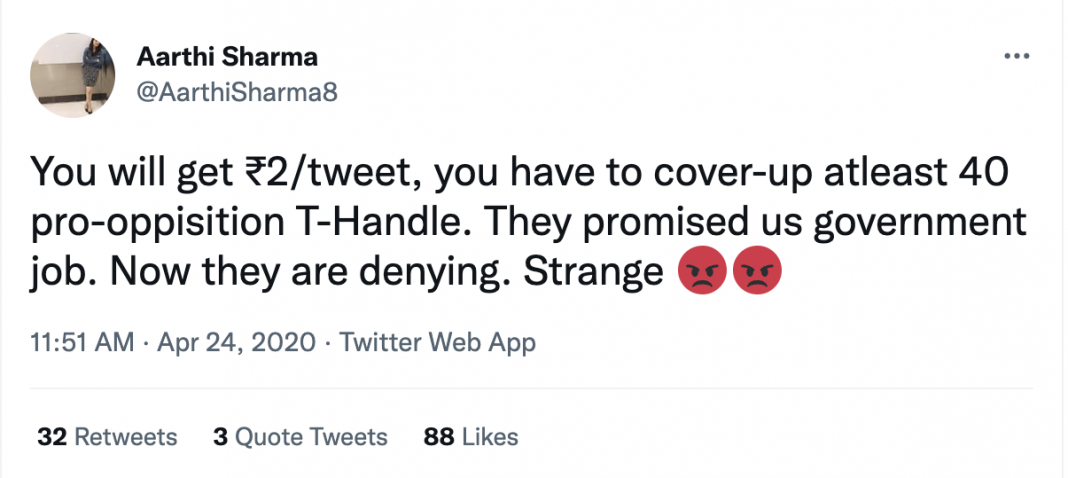
Task: View the 32 Retweets list
Action: [107, 437]
